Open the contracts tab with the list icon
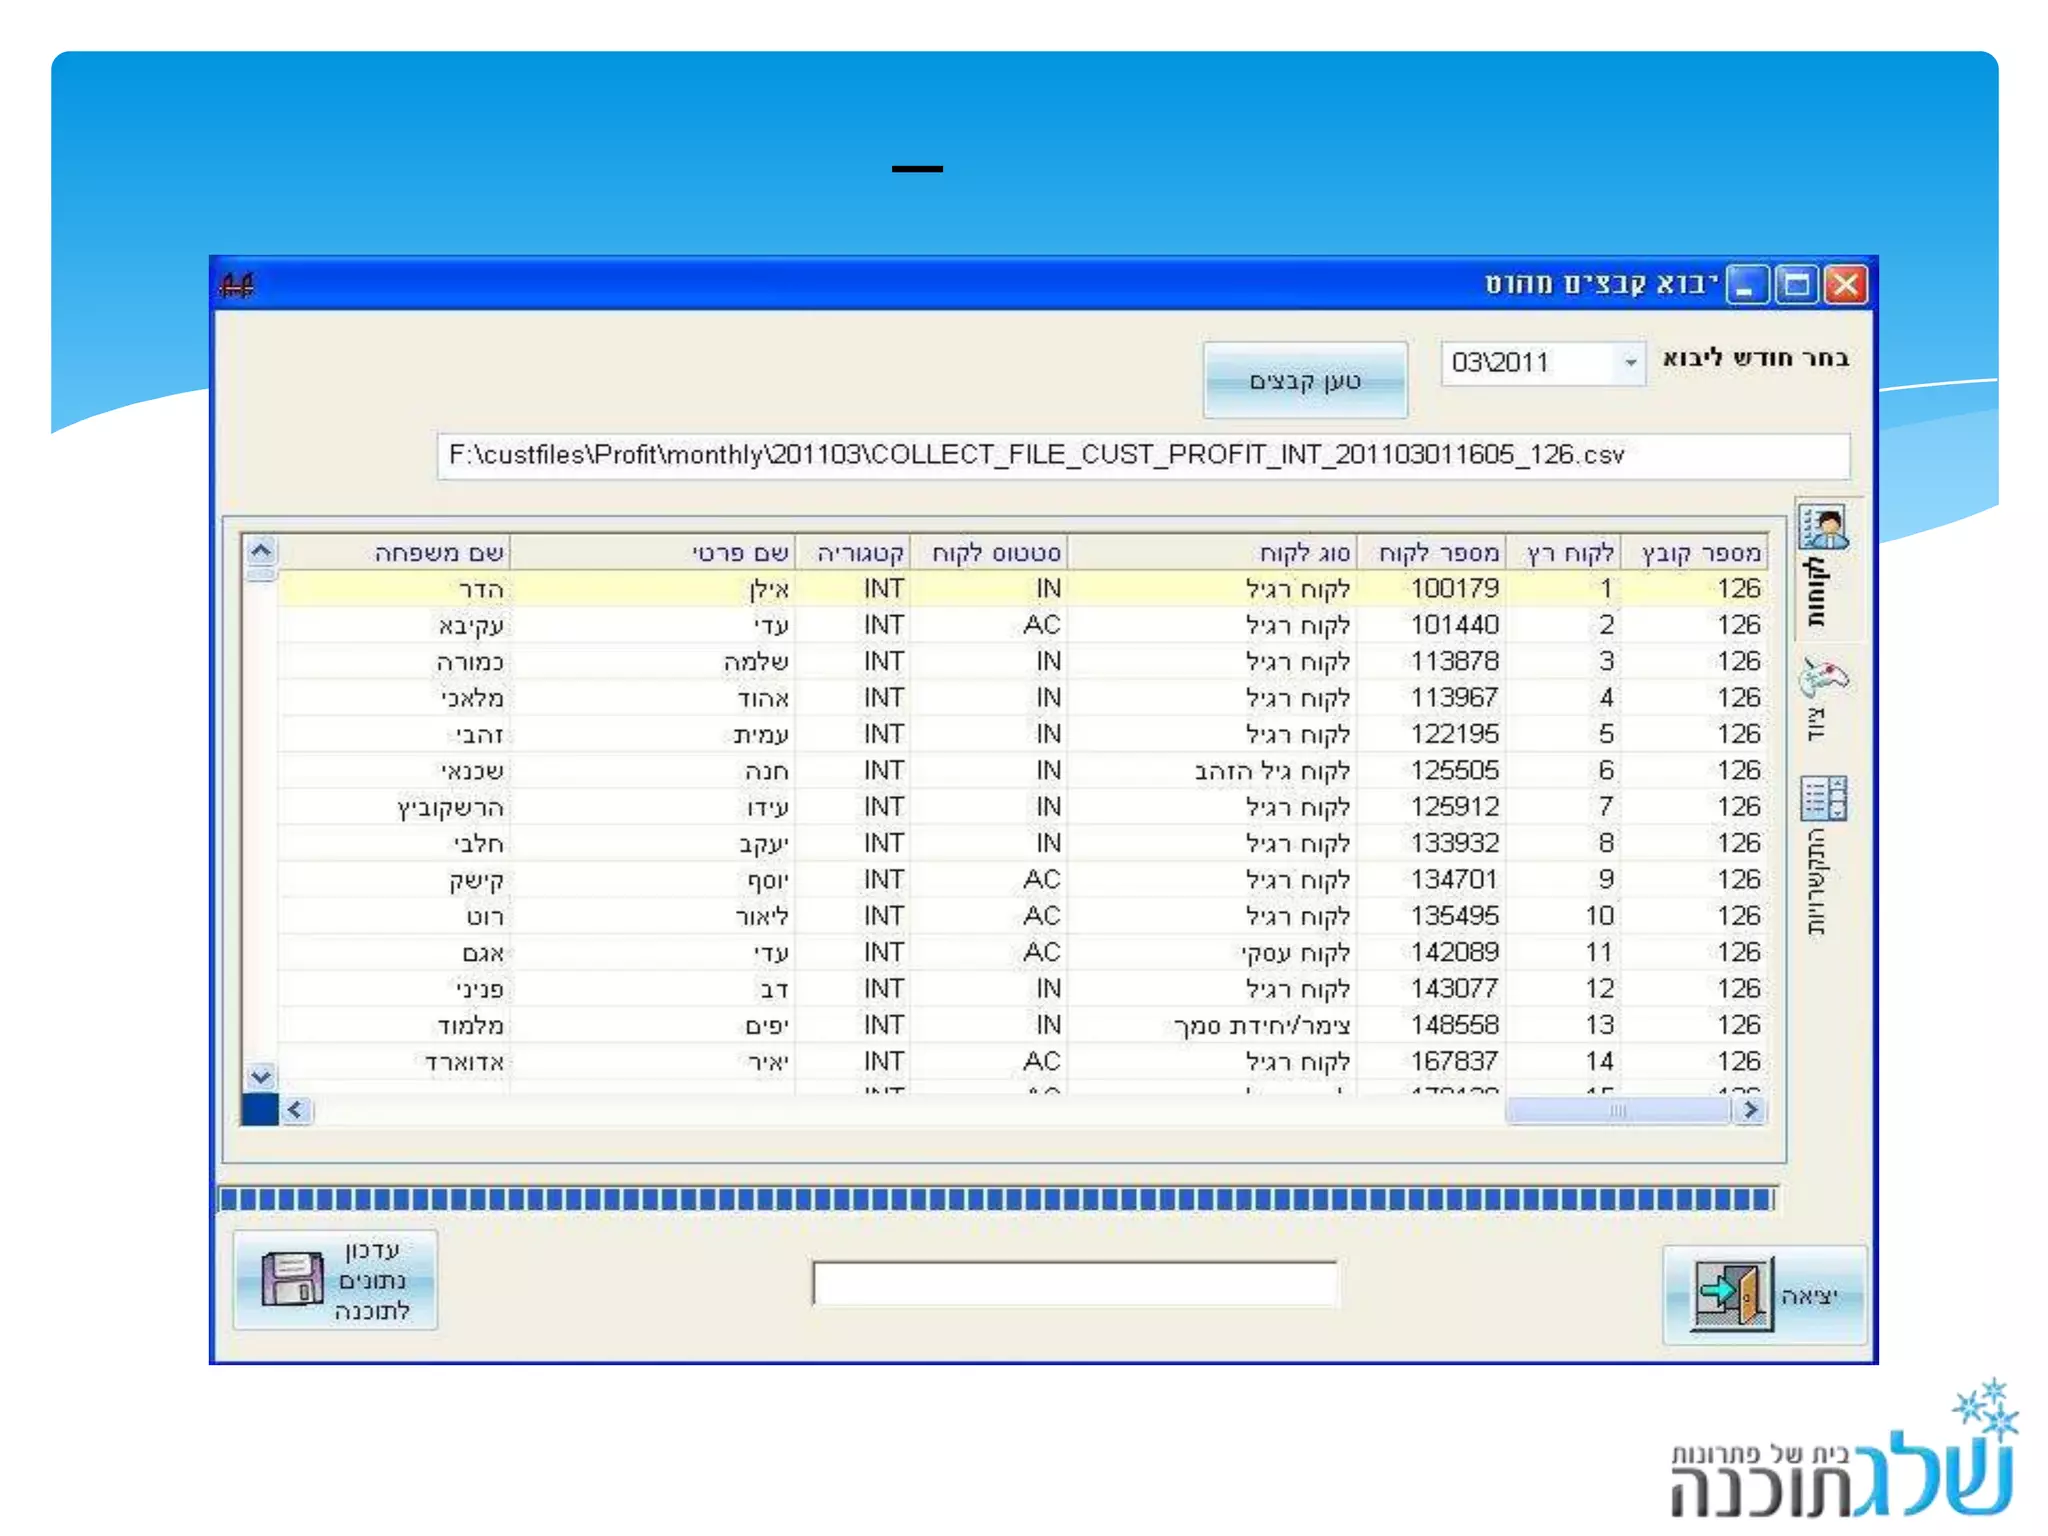2048x1536 pixels. tap(1823, 799)
